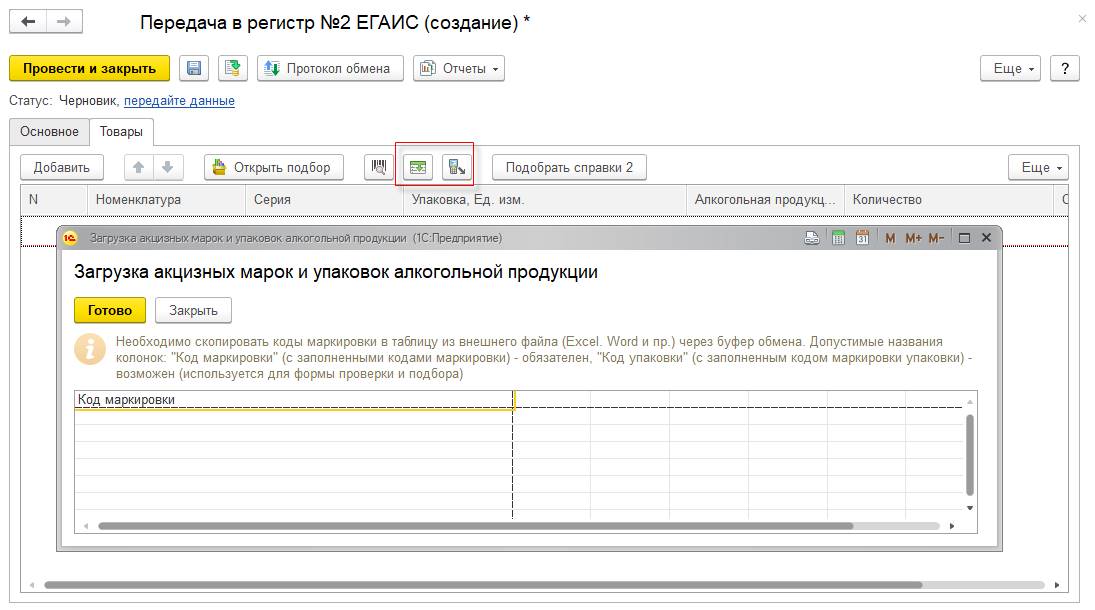This screenshot has width=1095, height=610.
Task: Click the main form's scroll right arrow
Action: [1057, 585]
